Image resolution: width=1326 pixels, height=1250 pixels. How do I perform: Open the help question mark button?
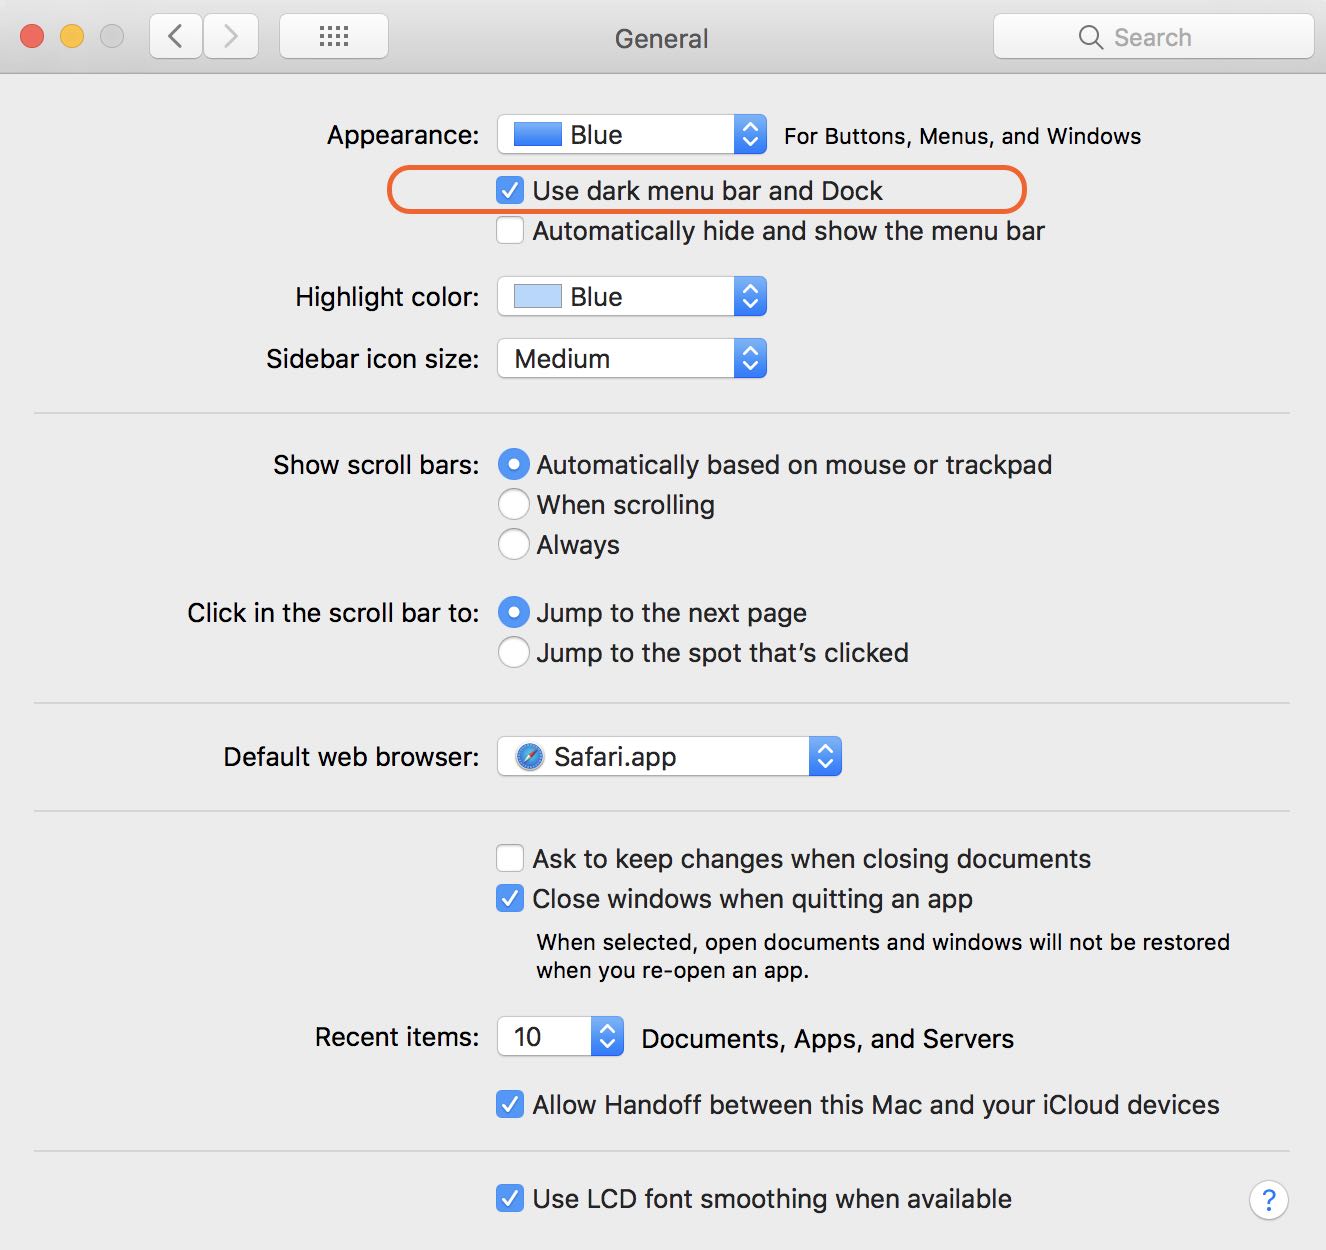click(x=1268, y=1199)
